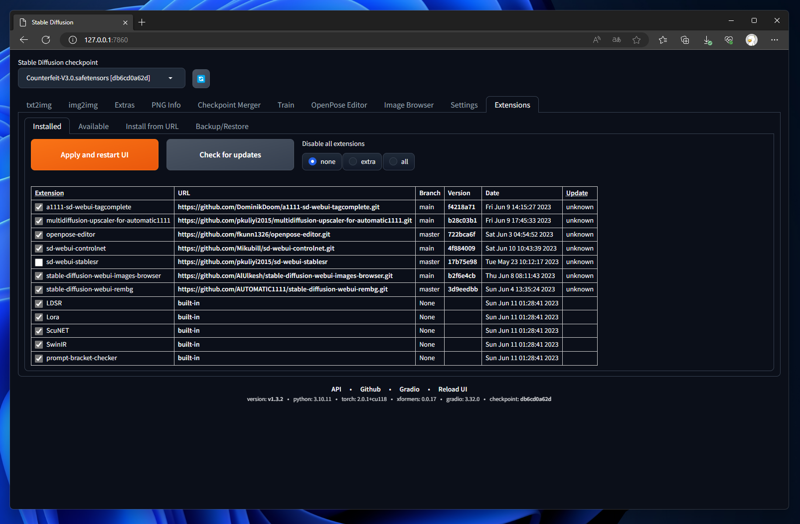The height and width of the screenshot is (524, 800).
Task: Open read aloud icon in address bar
Action: [596, 40]
